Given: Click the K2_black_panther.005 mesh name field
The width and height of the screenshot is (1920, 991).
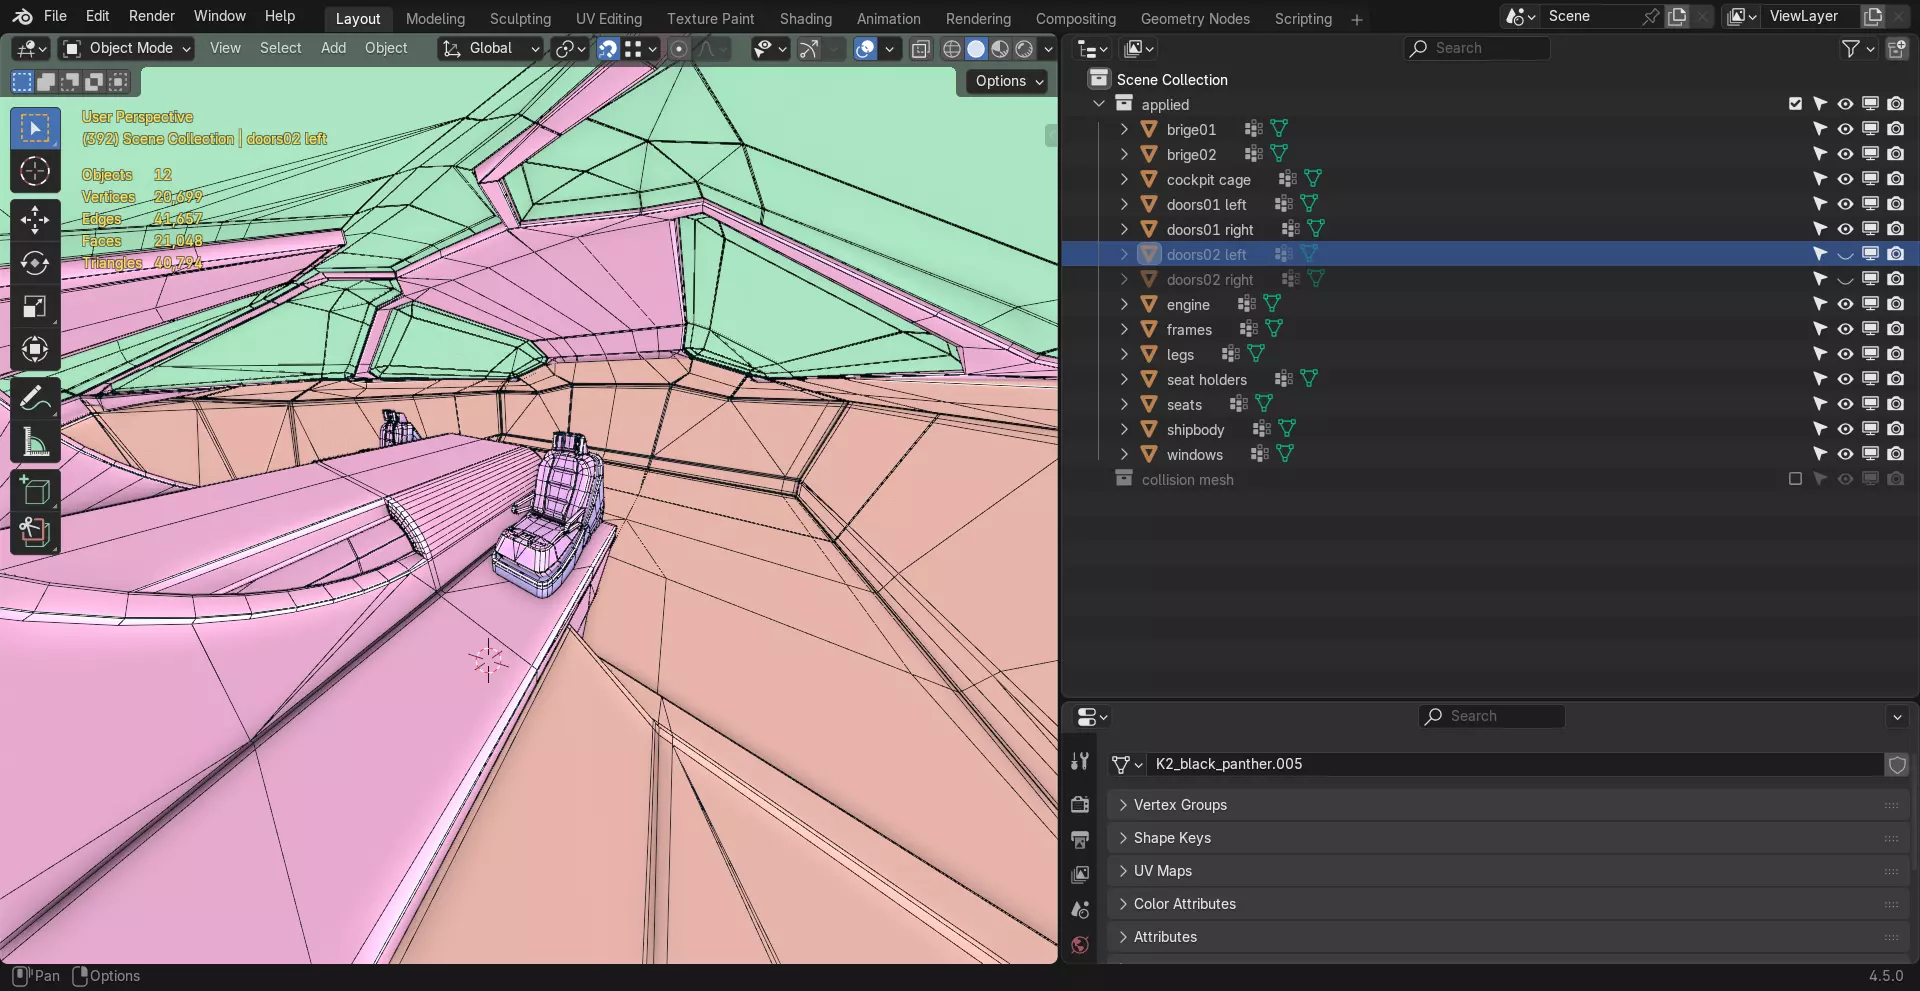Looking at the screenshot, I should point(1515,764).
